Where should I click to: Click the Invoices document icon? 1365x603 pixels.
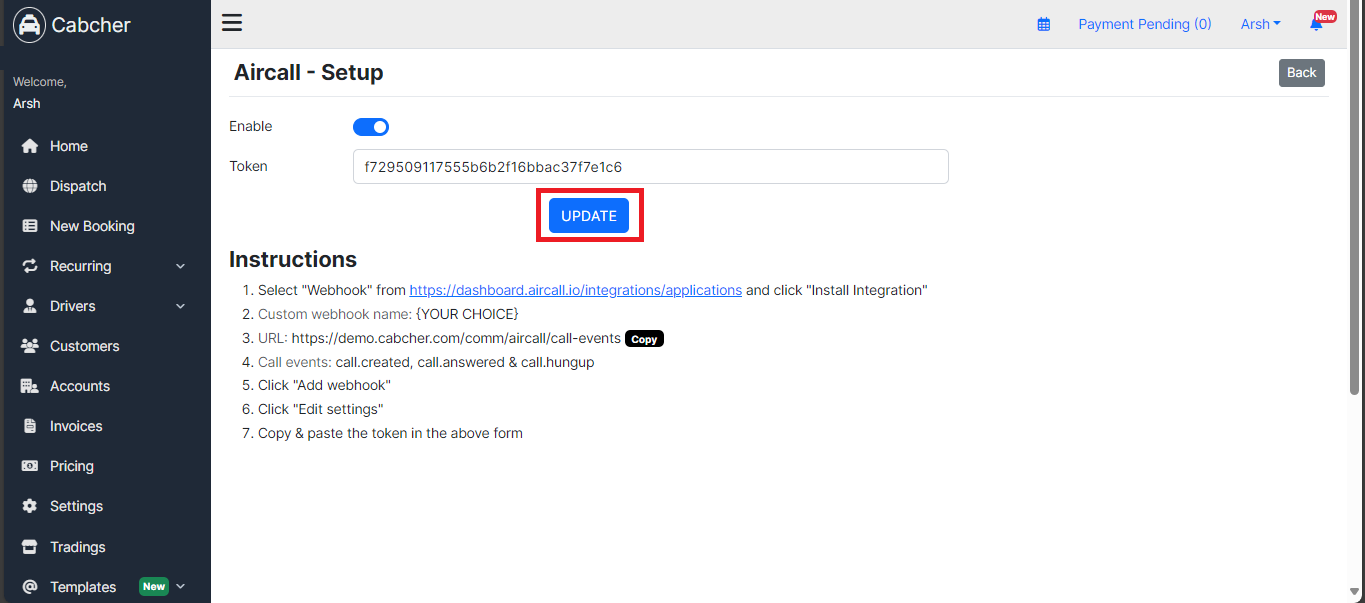[x=30, y=426]
